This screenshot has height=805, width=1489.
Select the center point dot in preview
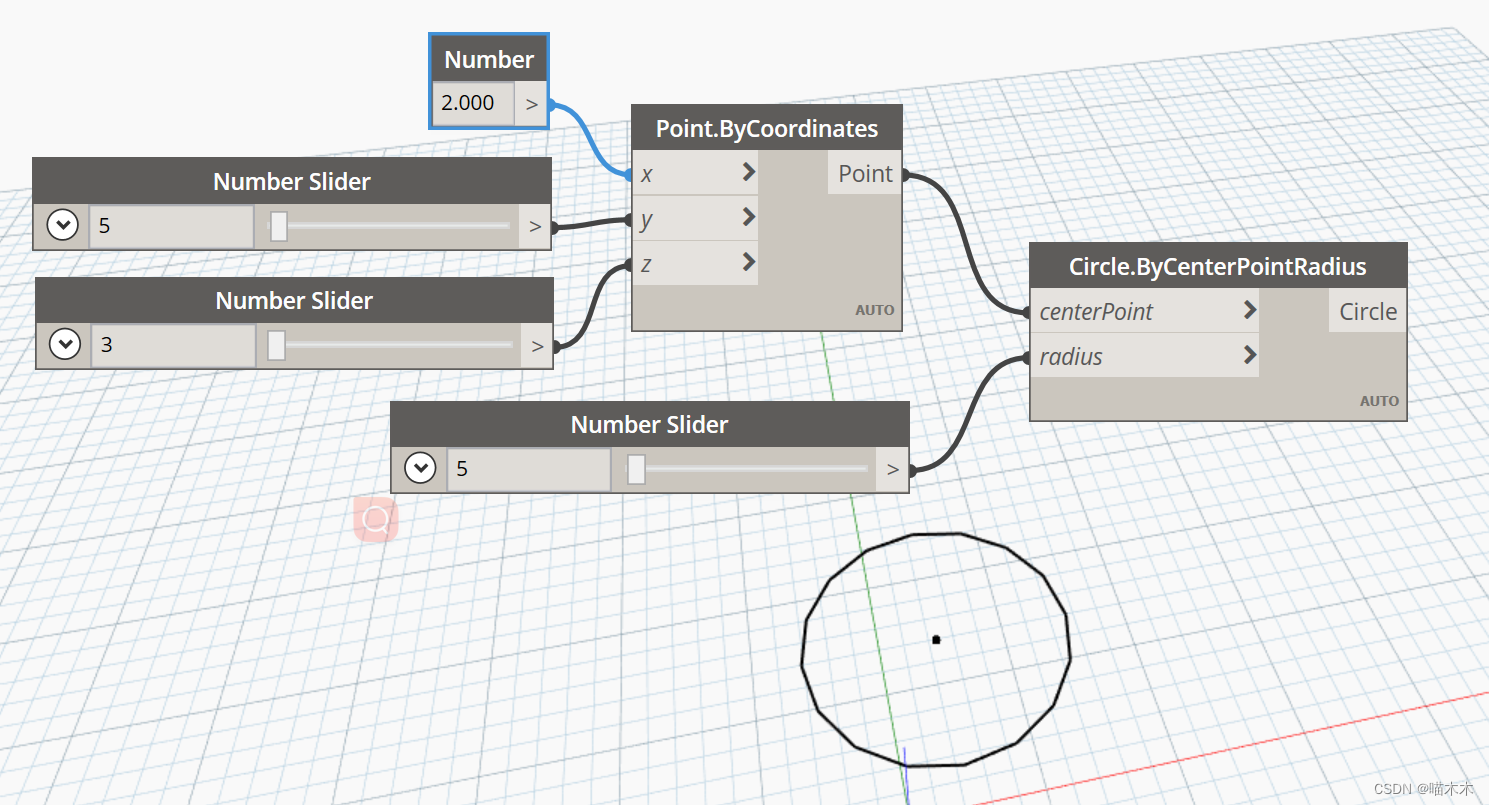(936, 639)
